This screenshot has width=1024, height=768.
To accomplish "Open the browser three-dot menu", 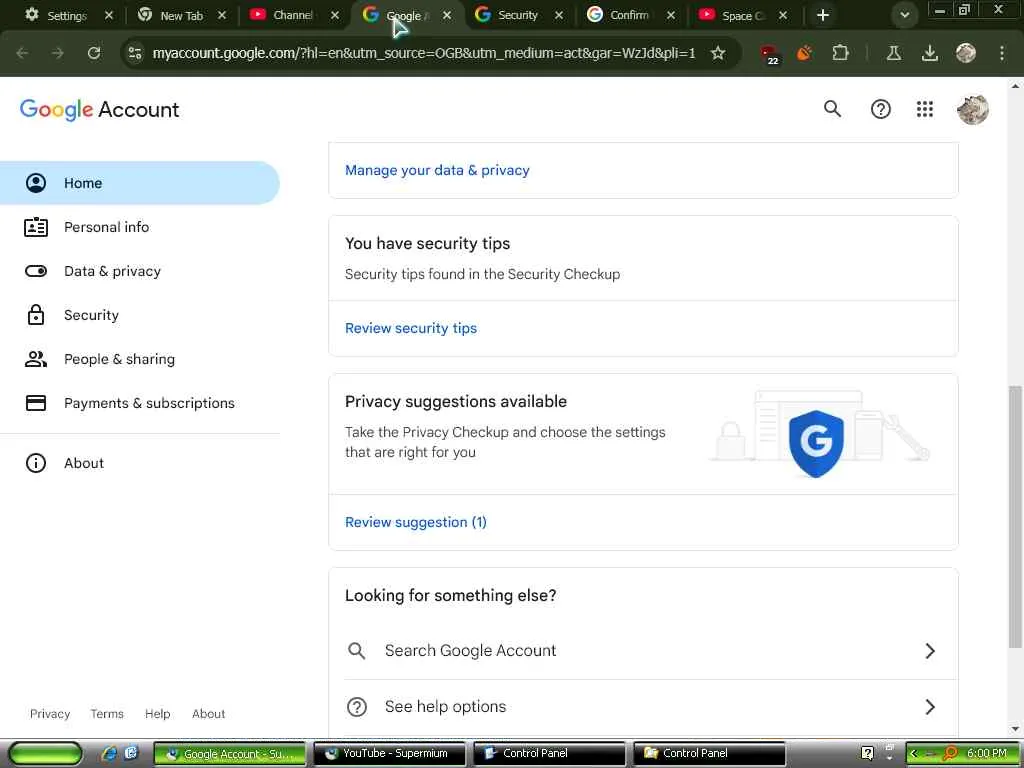I will 1002,53.
